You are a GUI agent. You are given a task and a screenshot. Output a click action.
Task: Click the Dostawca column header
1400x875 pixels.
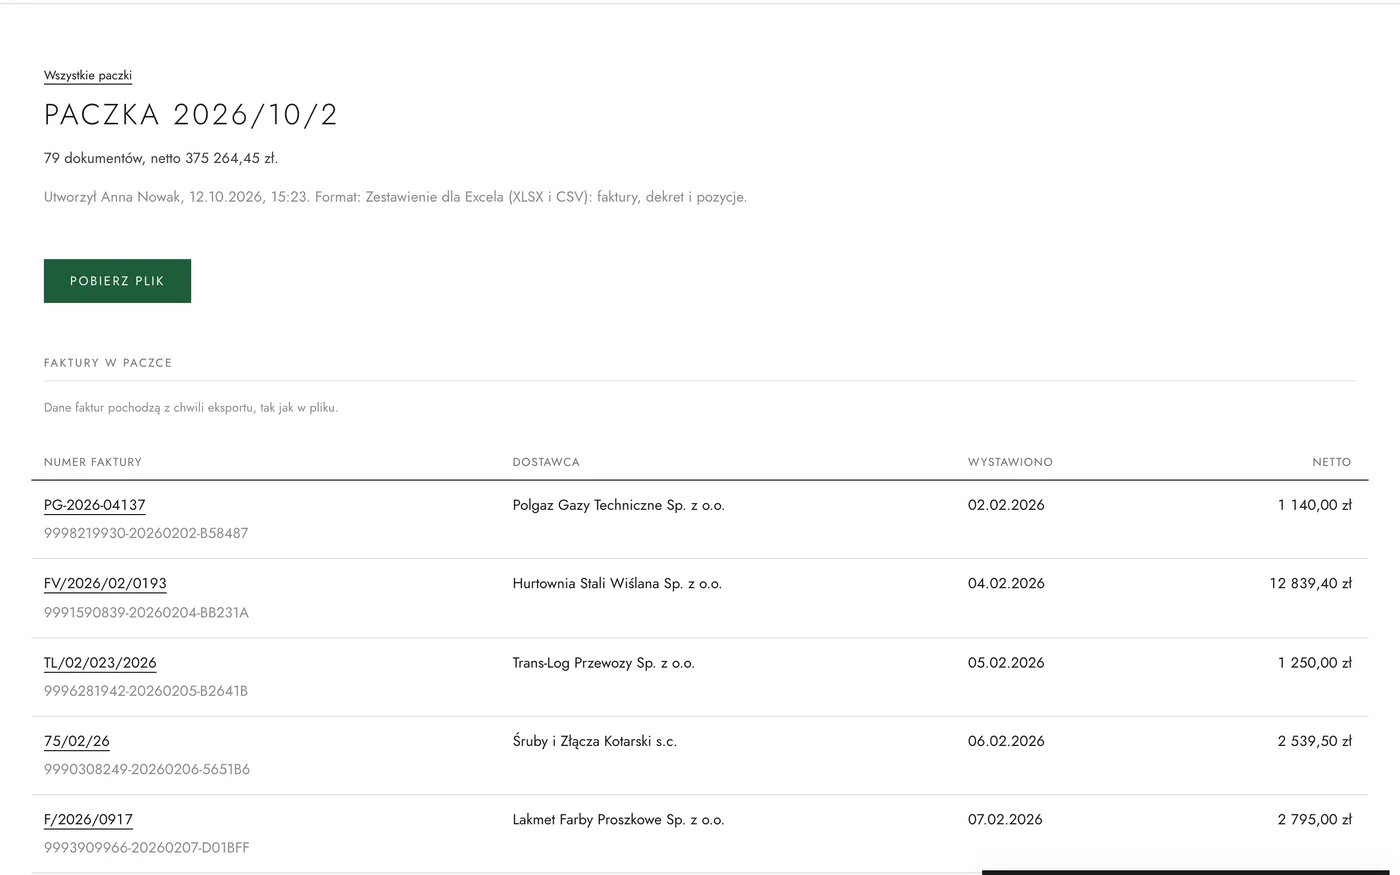tap(546, 462)
